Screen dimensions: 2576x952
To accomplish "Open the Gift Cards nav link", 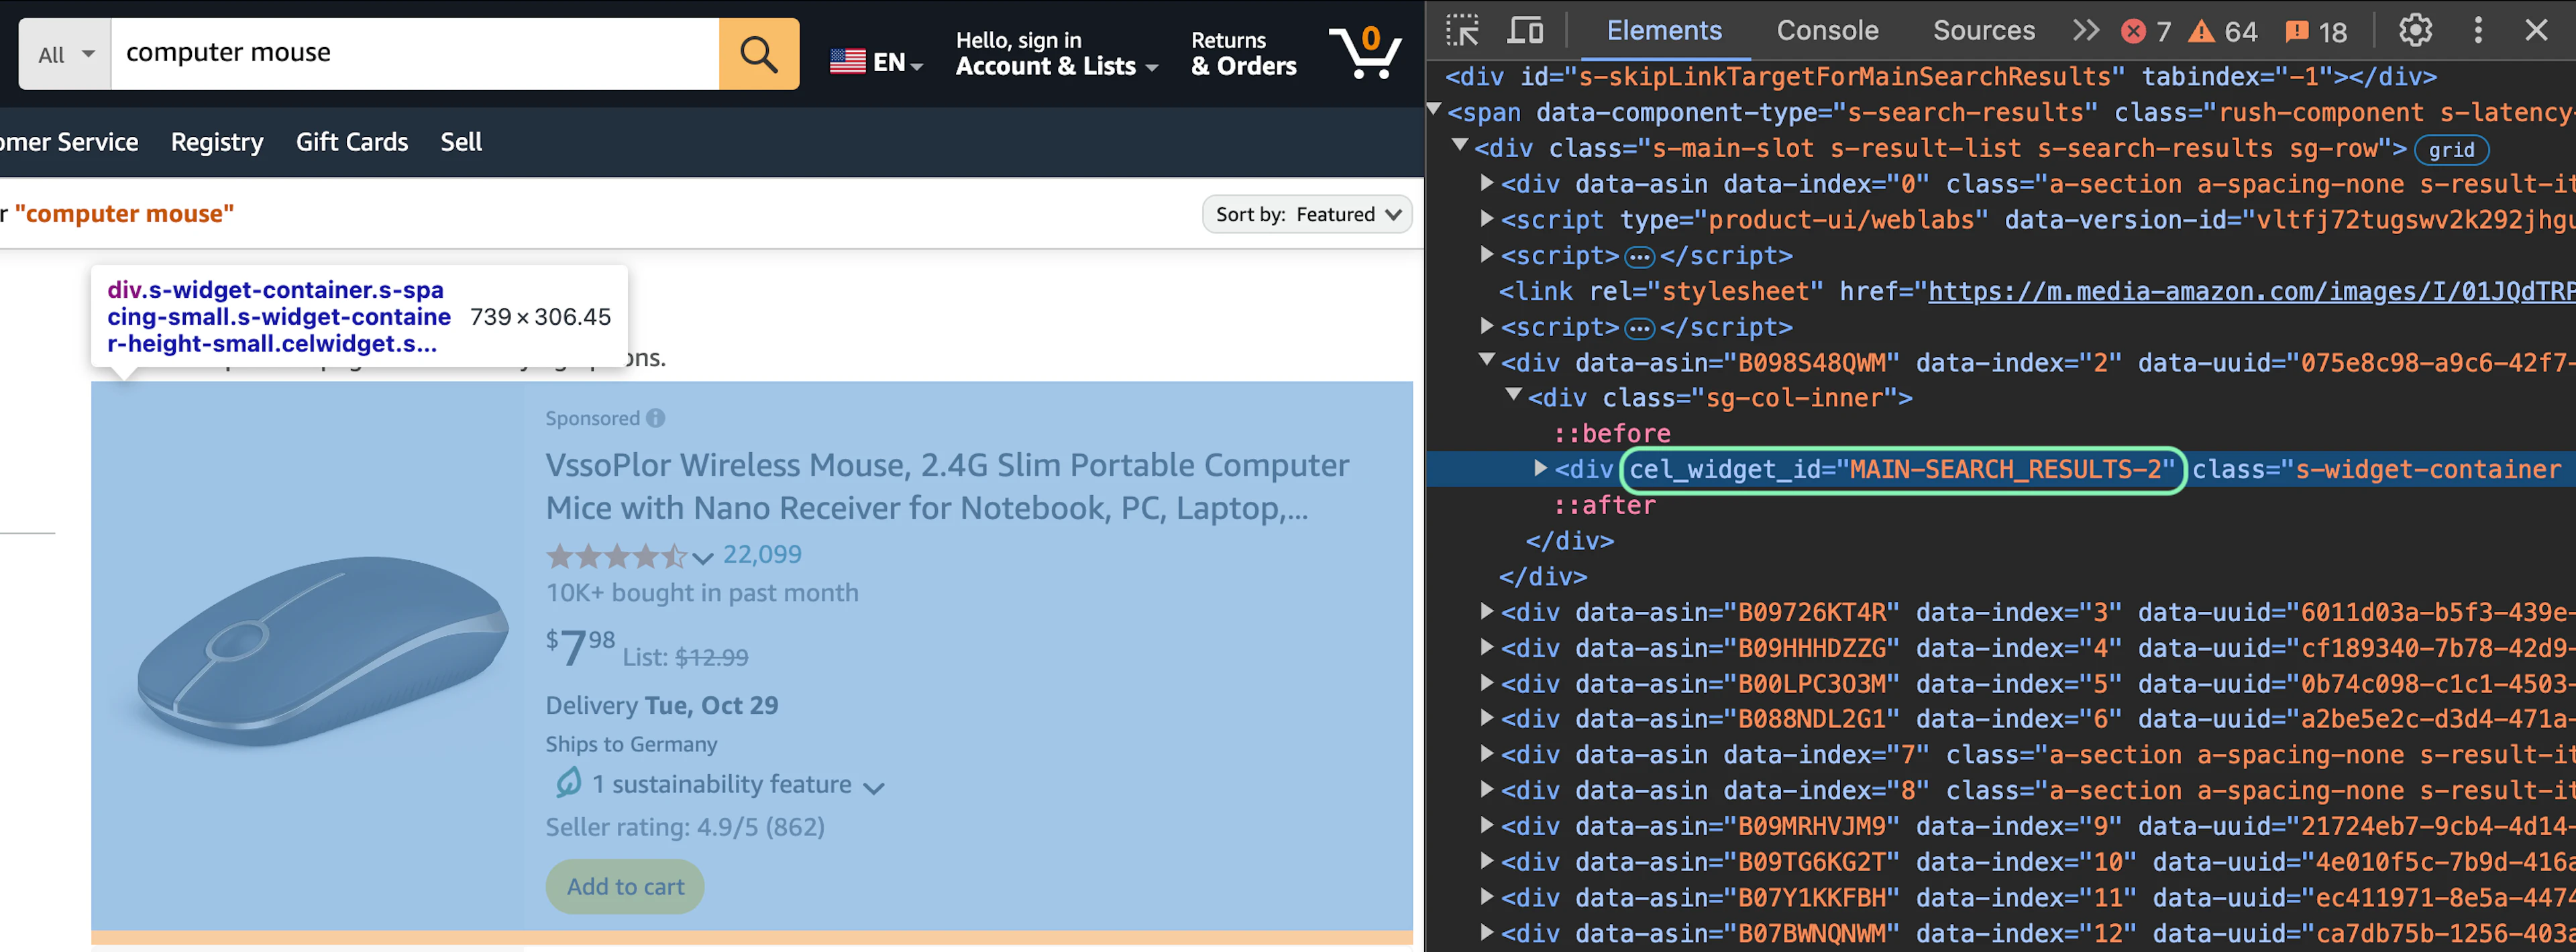I will 352,142.
